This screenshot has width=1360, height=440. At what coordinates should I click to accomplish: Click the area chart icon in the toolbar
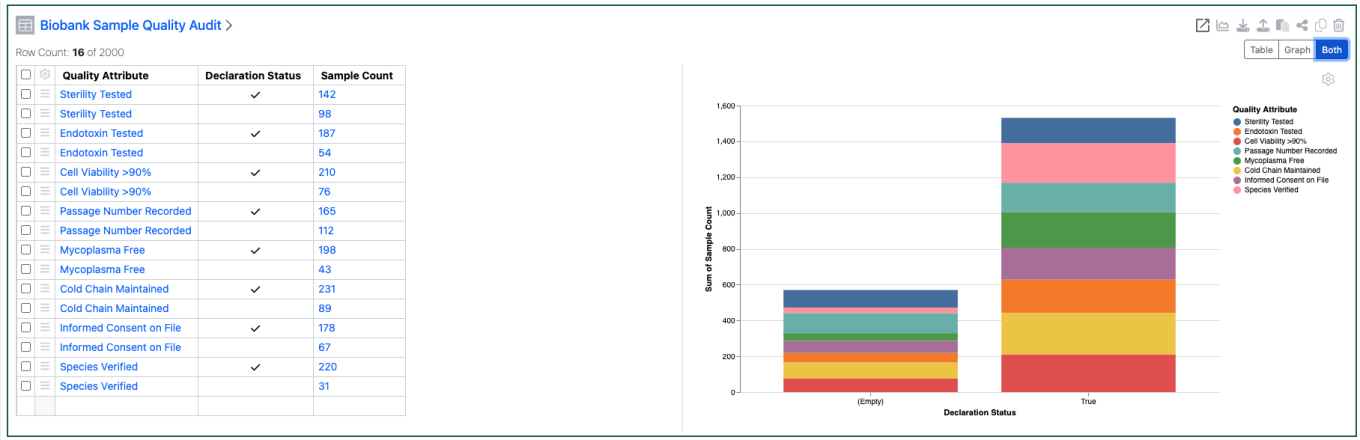[x=1223, y=26]
